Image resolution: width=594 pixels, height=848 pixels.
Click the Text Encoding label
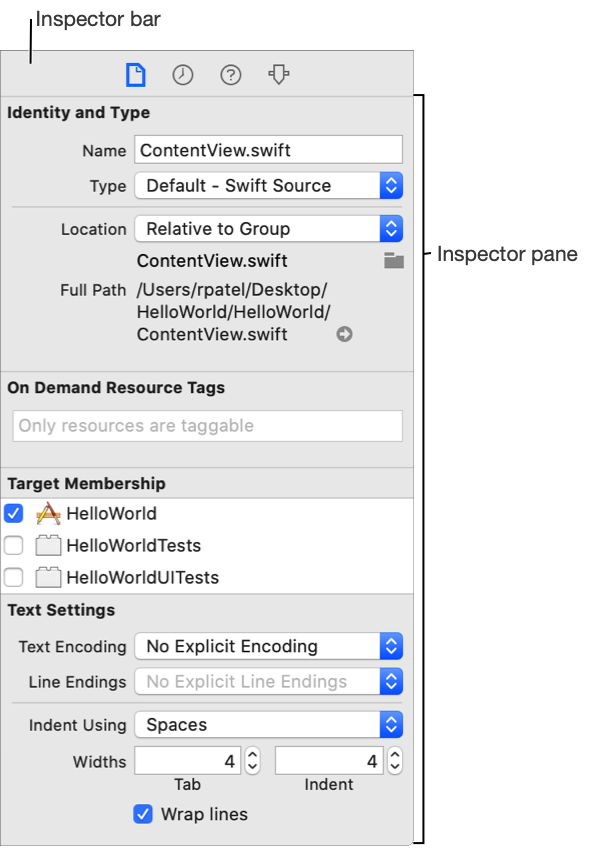pyautogui.click(x=72, y=646)
